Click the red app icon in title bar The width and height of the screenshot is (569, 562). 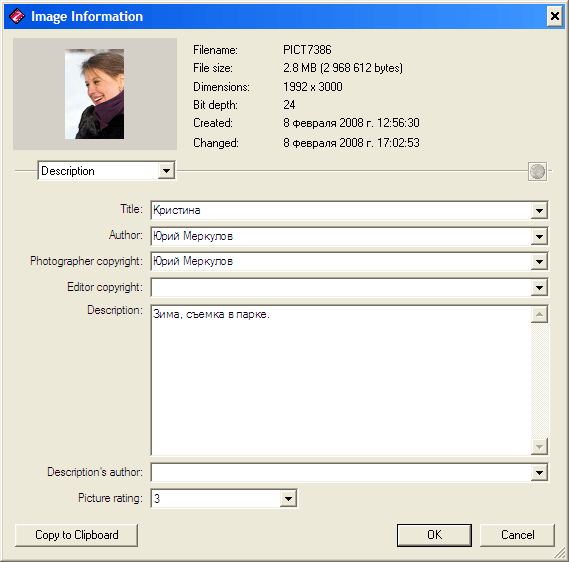point(16,16)
